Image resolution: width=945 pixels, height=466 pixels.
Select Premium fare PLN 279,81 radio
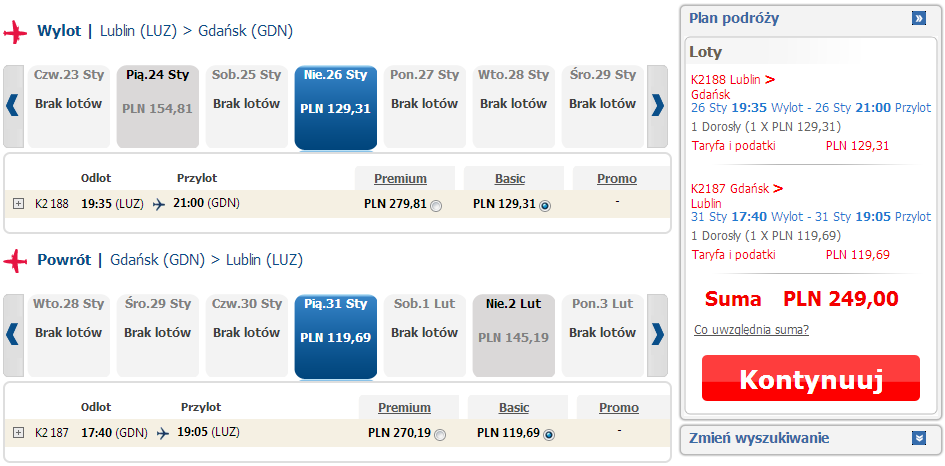tap(436, 206)
